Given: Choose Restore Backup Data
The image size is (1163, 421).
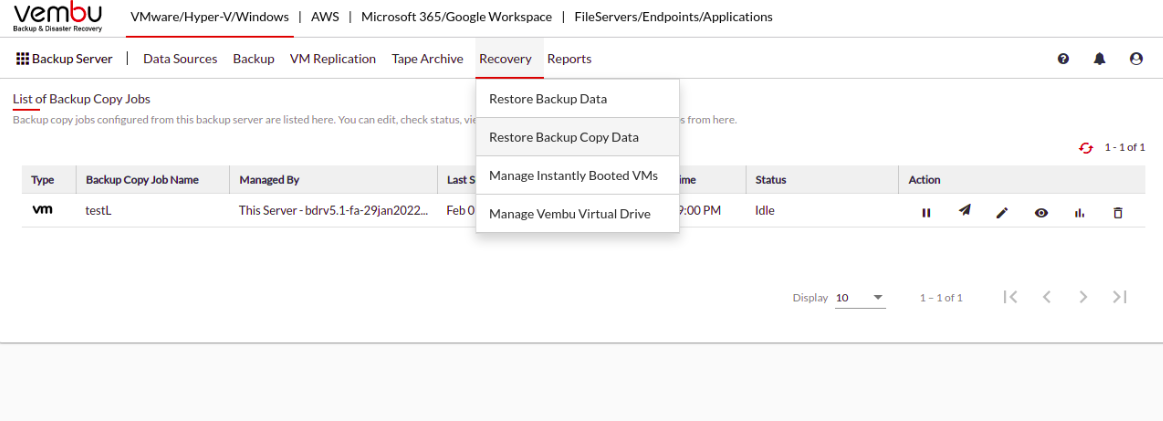Looking at the screenshot, I should pos(577,99).
